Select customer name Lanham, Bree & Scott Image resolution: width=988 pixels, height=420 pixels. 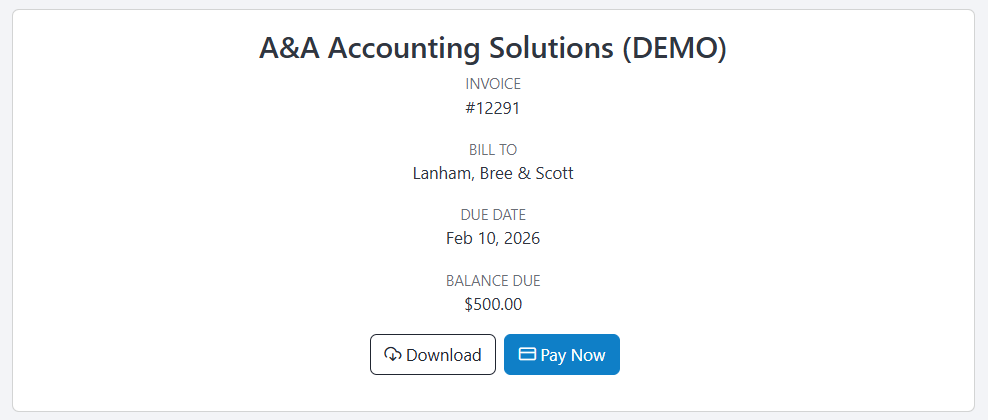[493, 173]
